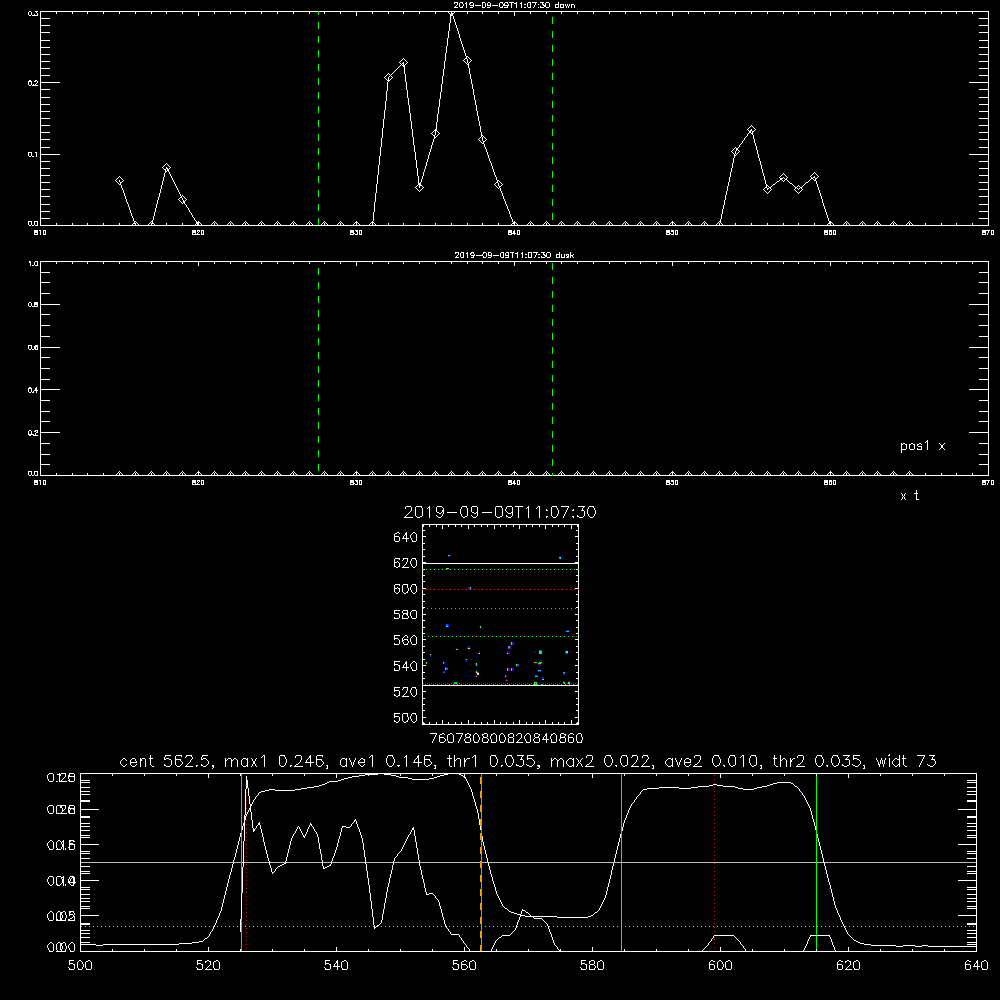Select the left green dashed line in dawn plot
The image size is (1000, 1000).
[318, 118]
